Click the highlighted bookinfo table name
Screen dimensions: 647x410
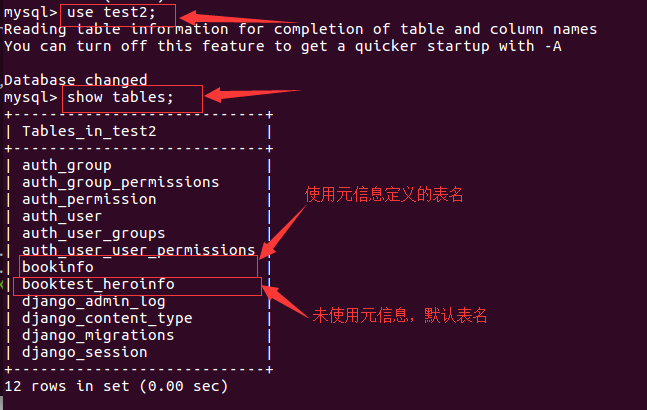click(x=58, y=267)
